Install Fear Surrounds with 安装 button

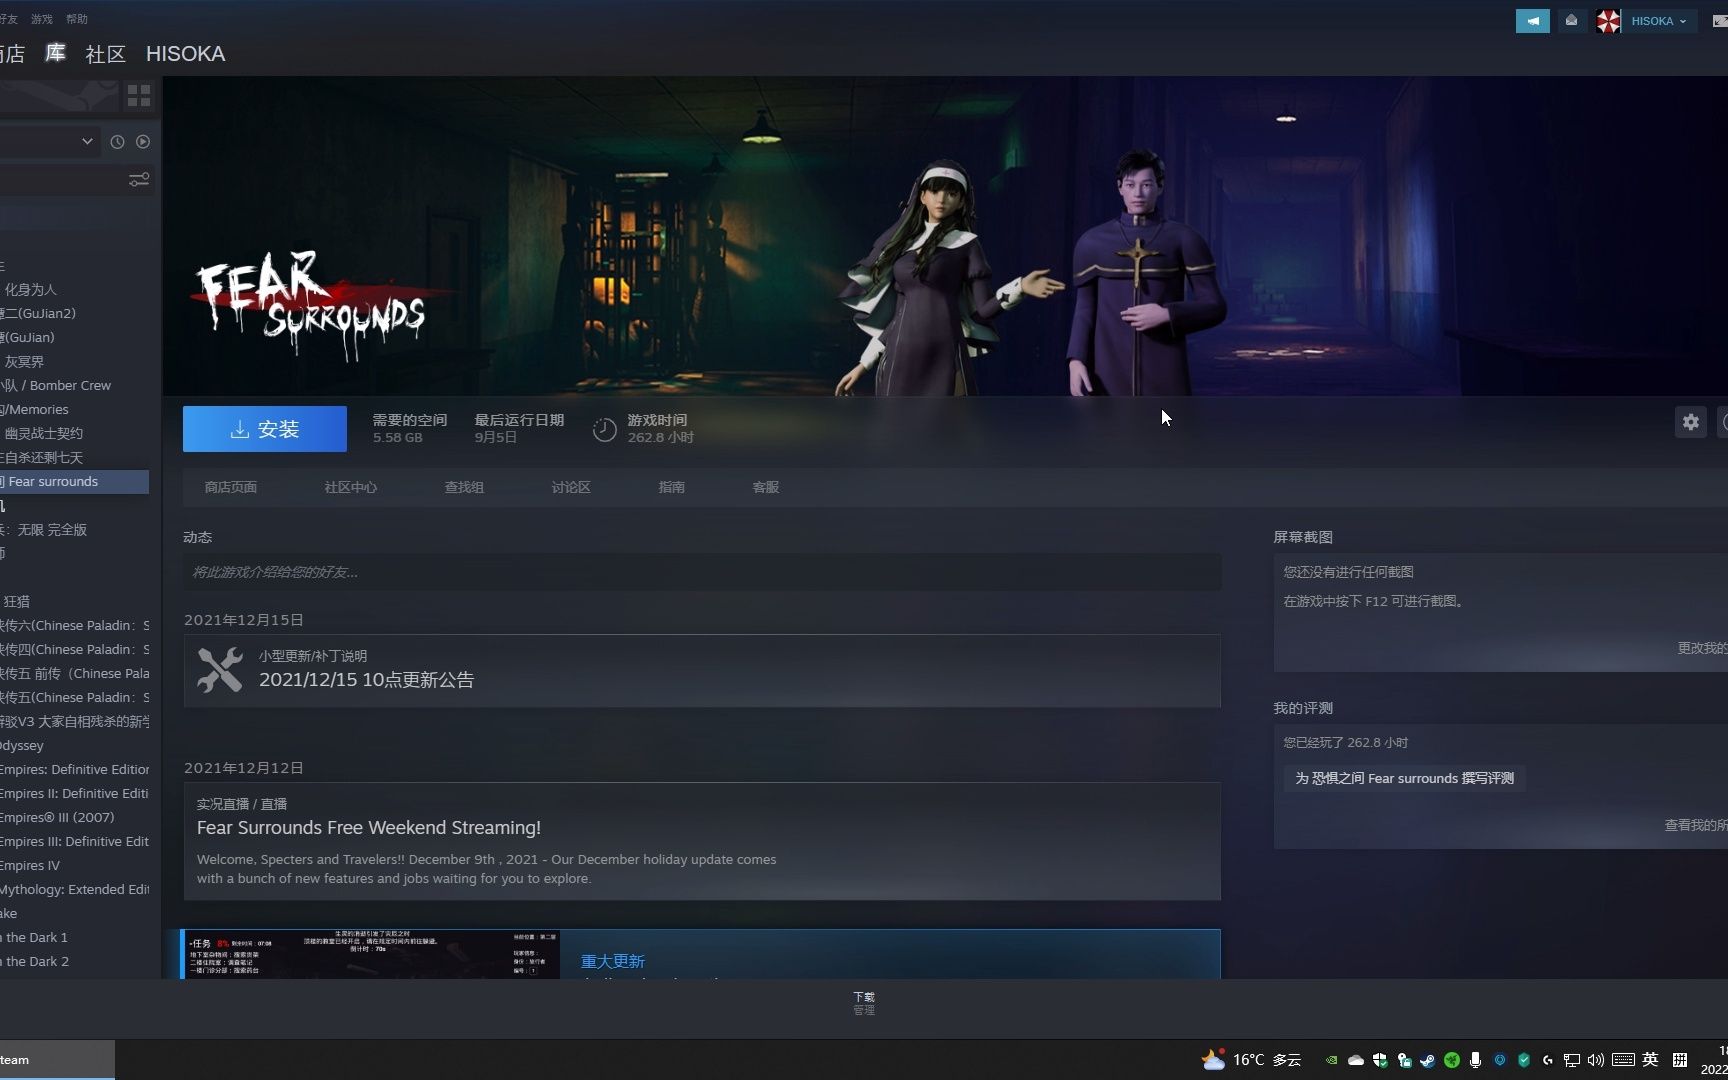pyautogui.click(x=265, y=429)
